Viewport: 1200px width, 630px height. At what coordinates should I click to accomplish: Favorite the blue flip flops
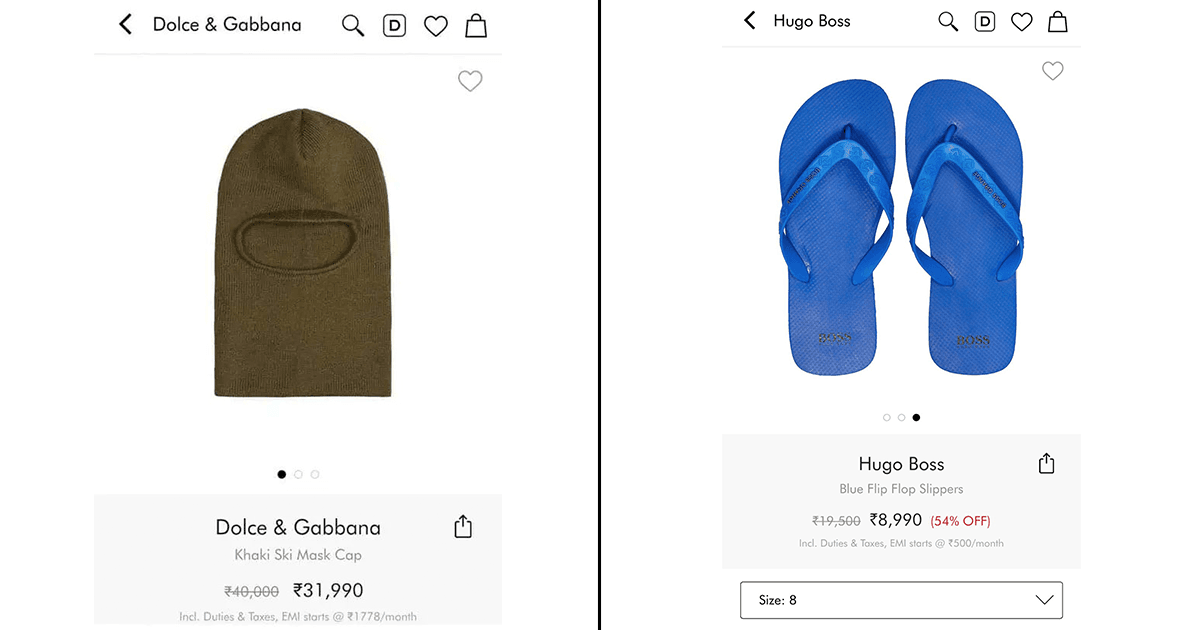[x=1052, y=71]
